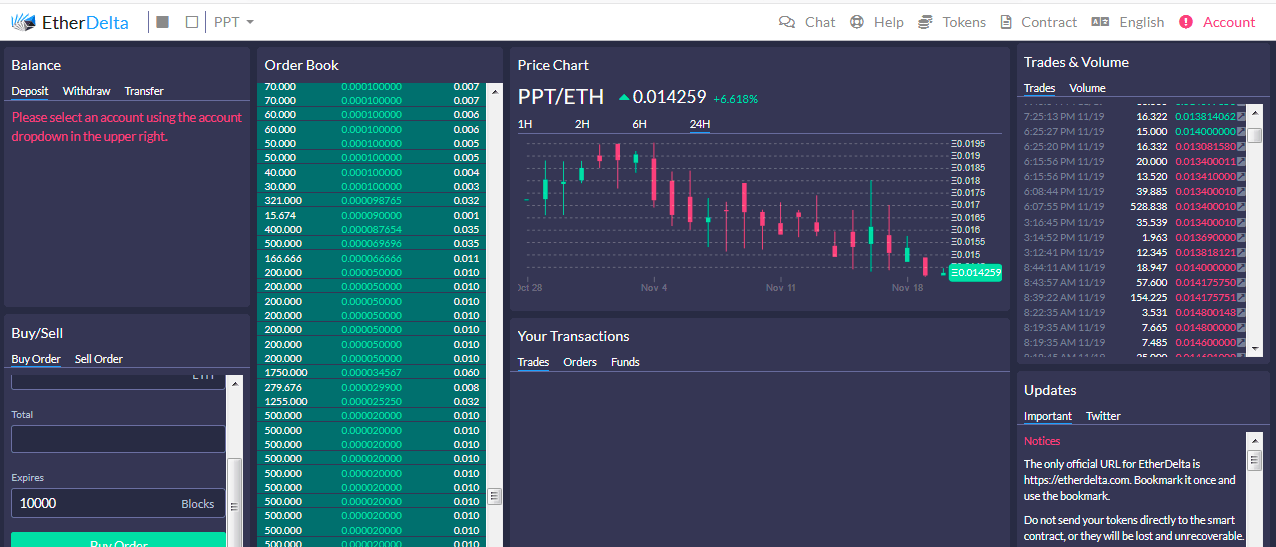Switch to the dark theme filled square
The height and width of the screenshot is (547, 1276).
coord(163,22)
